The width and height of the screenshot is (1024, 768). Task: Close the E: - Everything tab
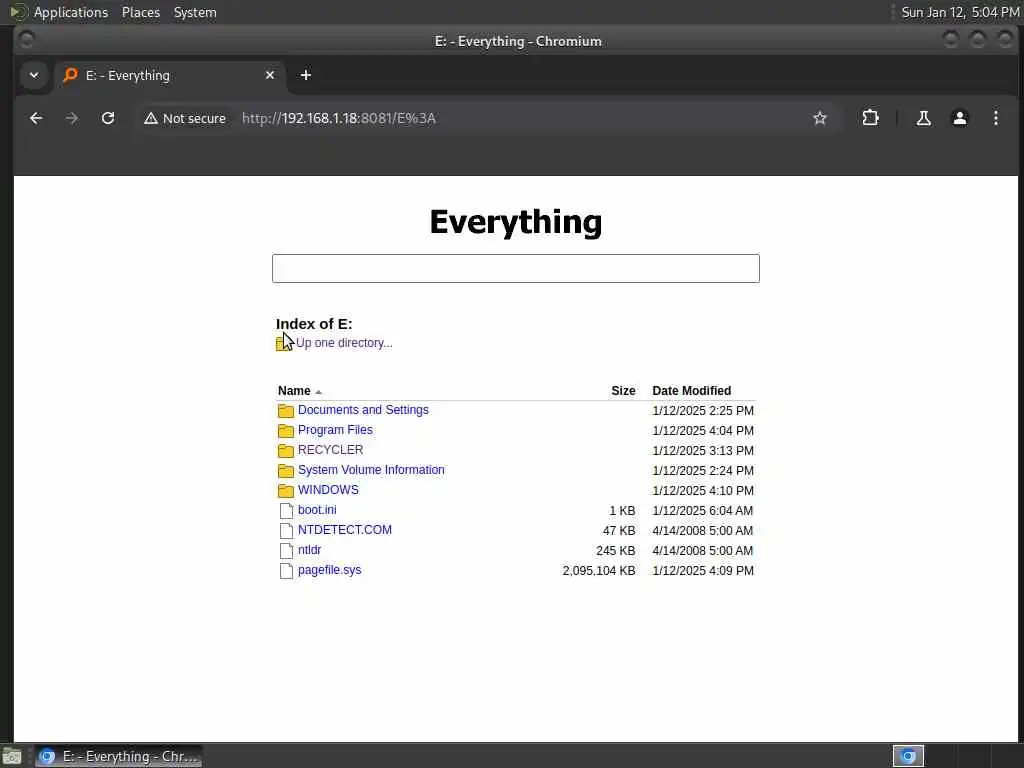point(270,75)
